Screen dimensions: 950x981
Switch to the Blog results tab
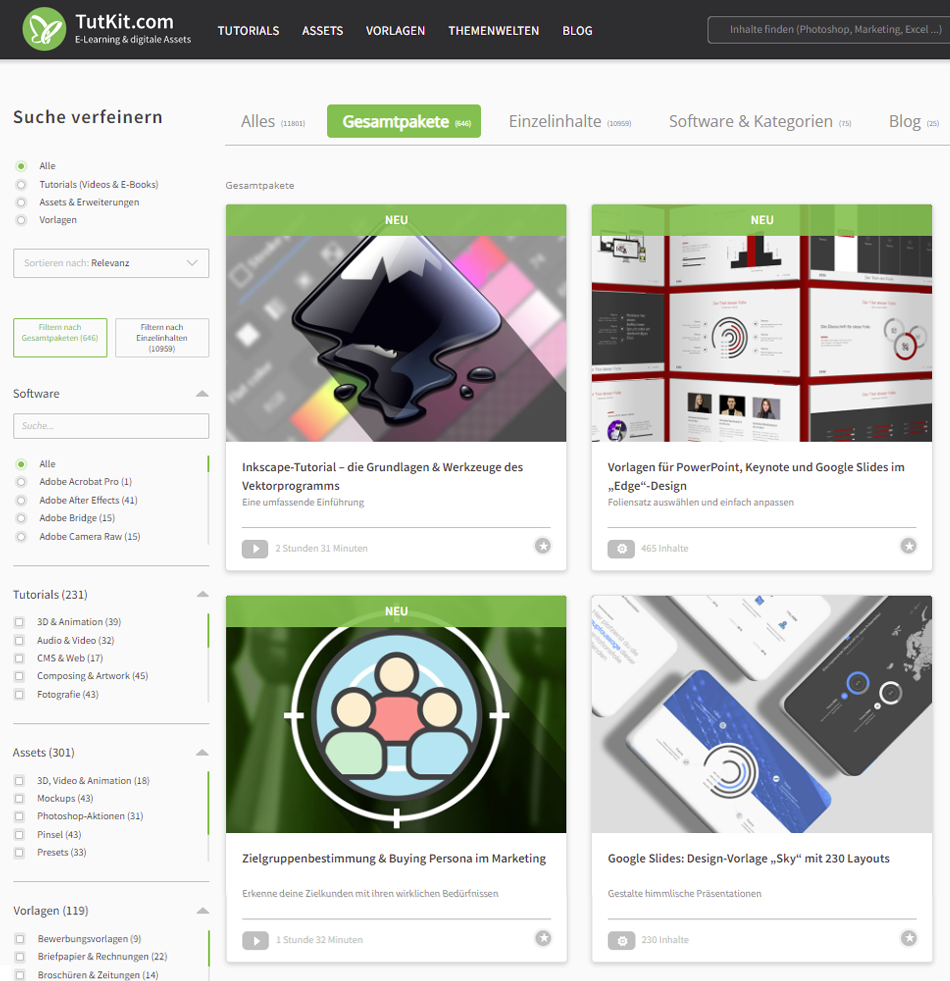coord(914,121)
